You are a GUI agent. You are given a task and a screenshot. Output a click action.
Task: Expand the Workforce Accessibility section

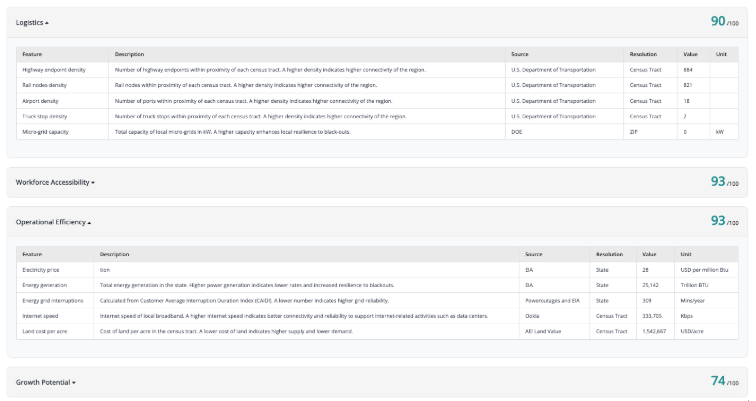click(55, 182)
